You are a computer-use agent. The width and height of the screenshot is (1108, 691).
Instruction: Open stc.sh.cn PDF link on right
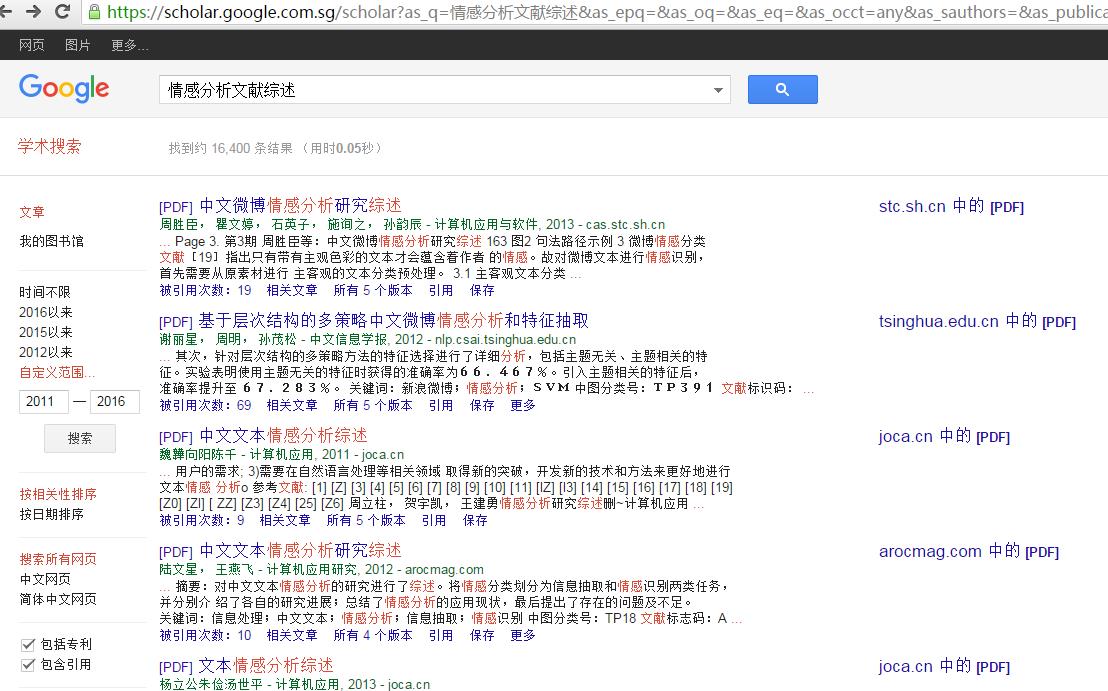[x=951, y=206]
